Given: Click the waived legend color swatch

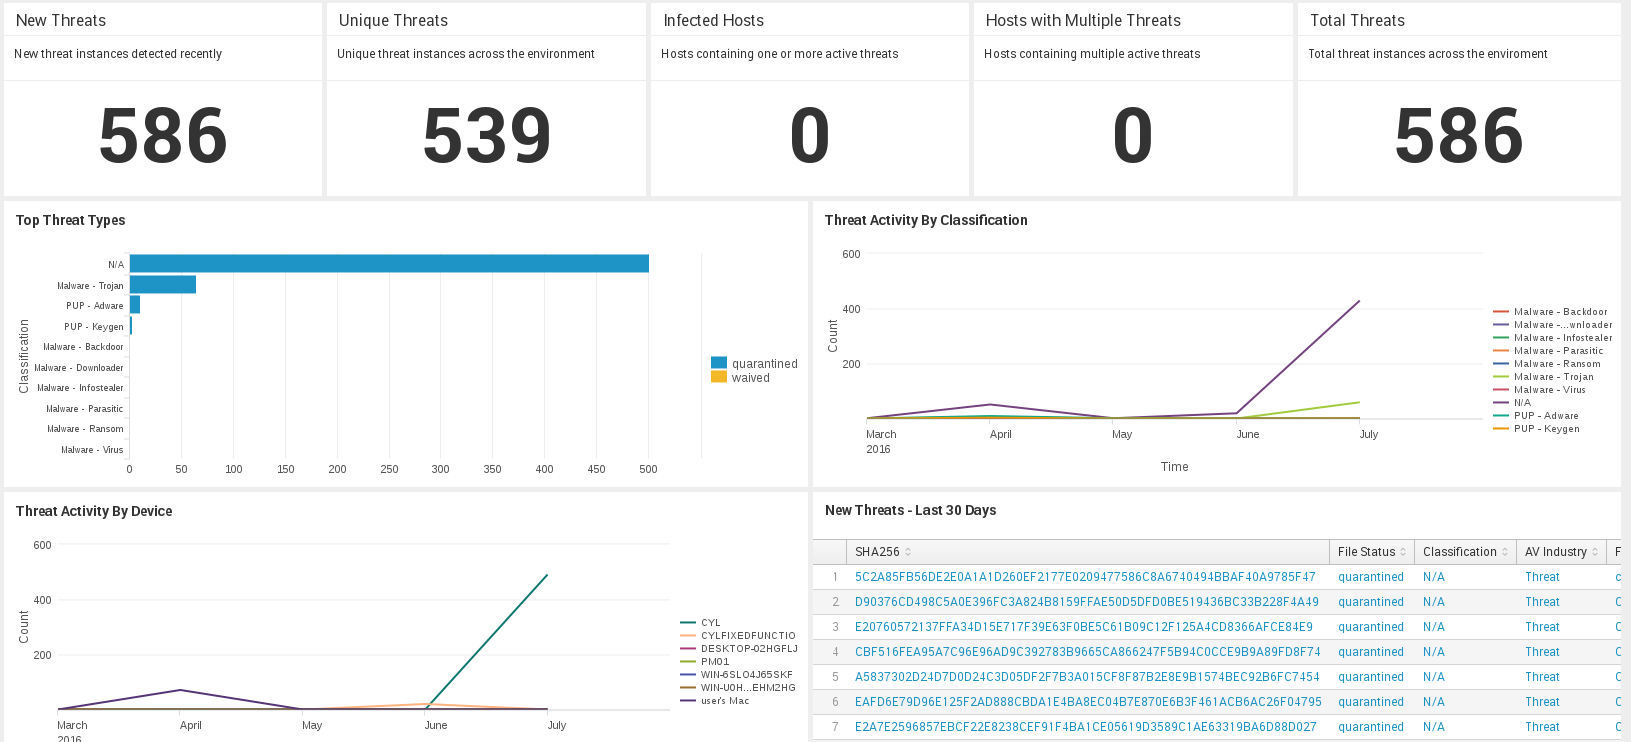Looking at the screenshot, I should point(719,377).
